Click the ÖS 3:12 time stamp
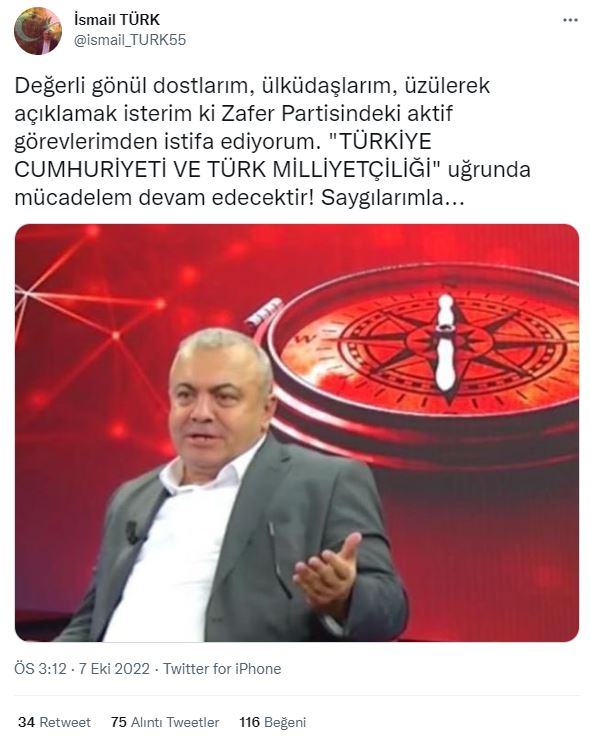This screenshot has height=746, width=590. [x=40, y=669]
